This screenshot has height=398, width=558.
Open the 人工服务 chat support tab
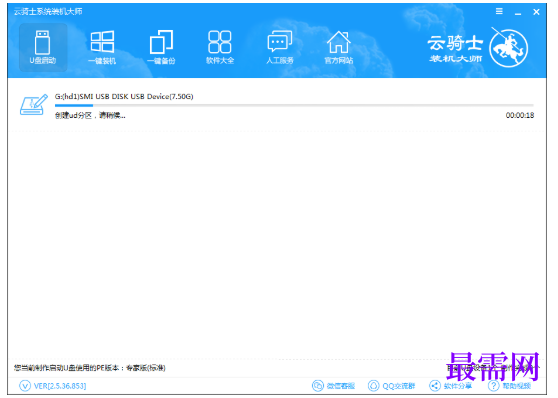tap(280, 47)
